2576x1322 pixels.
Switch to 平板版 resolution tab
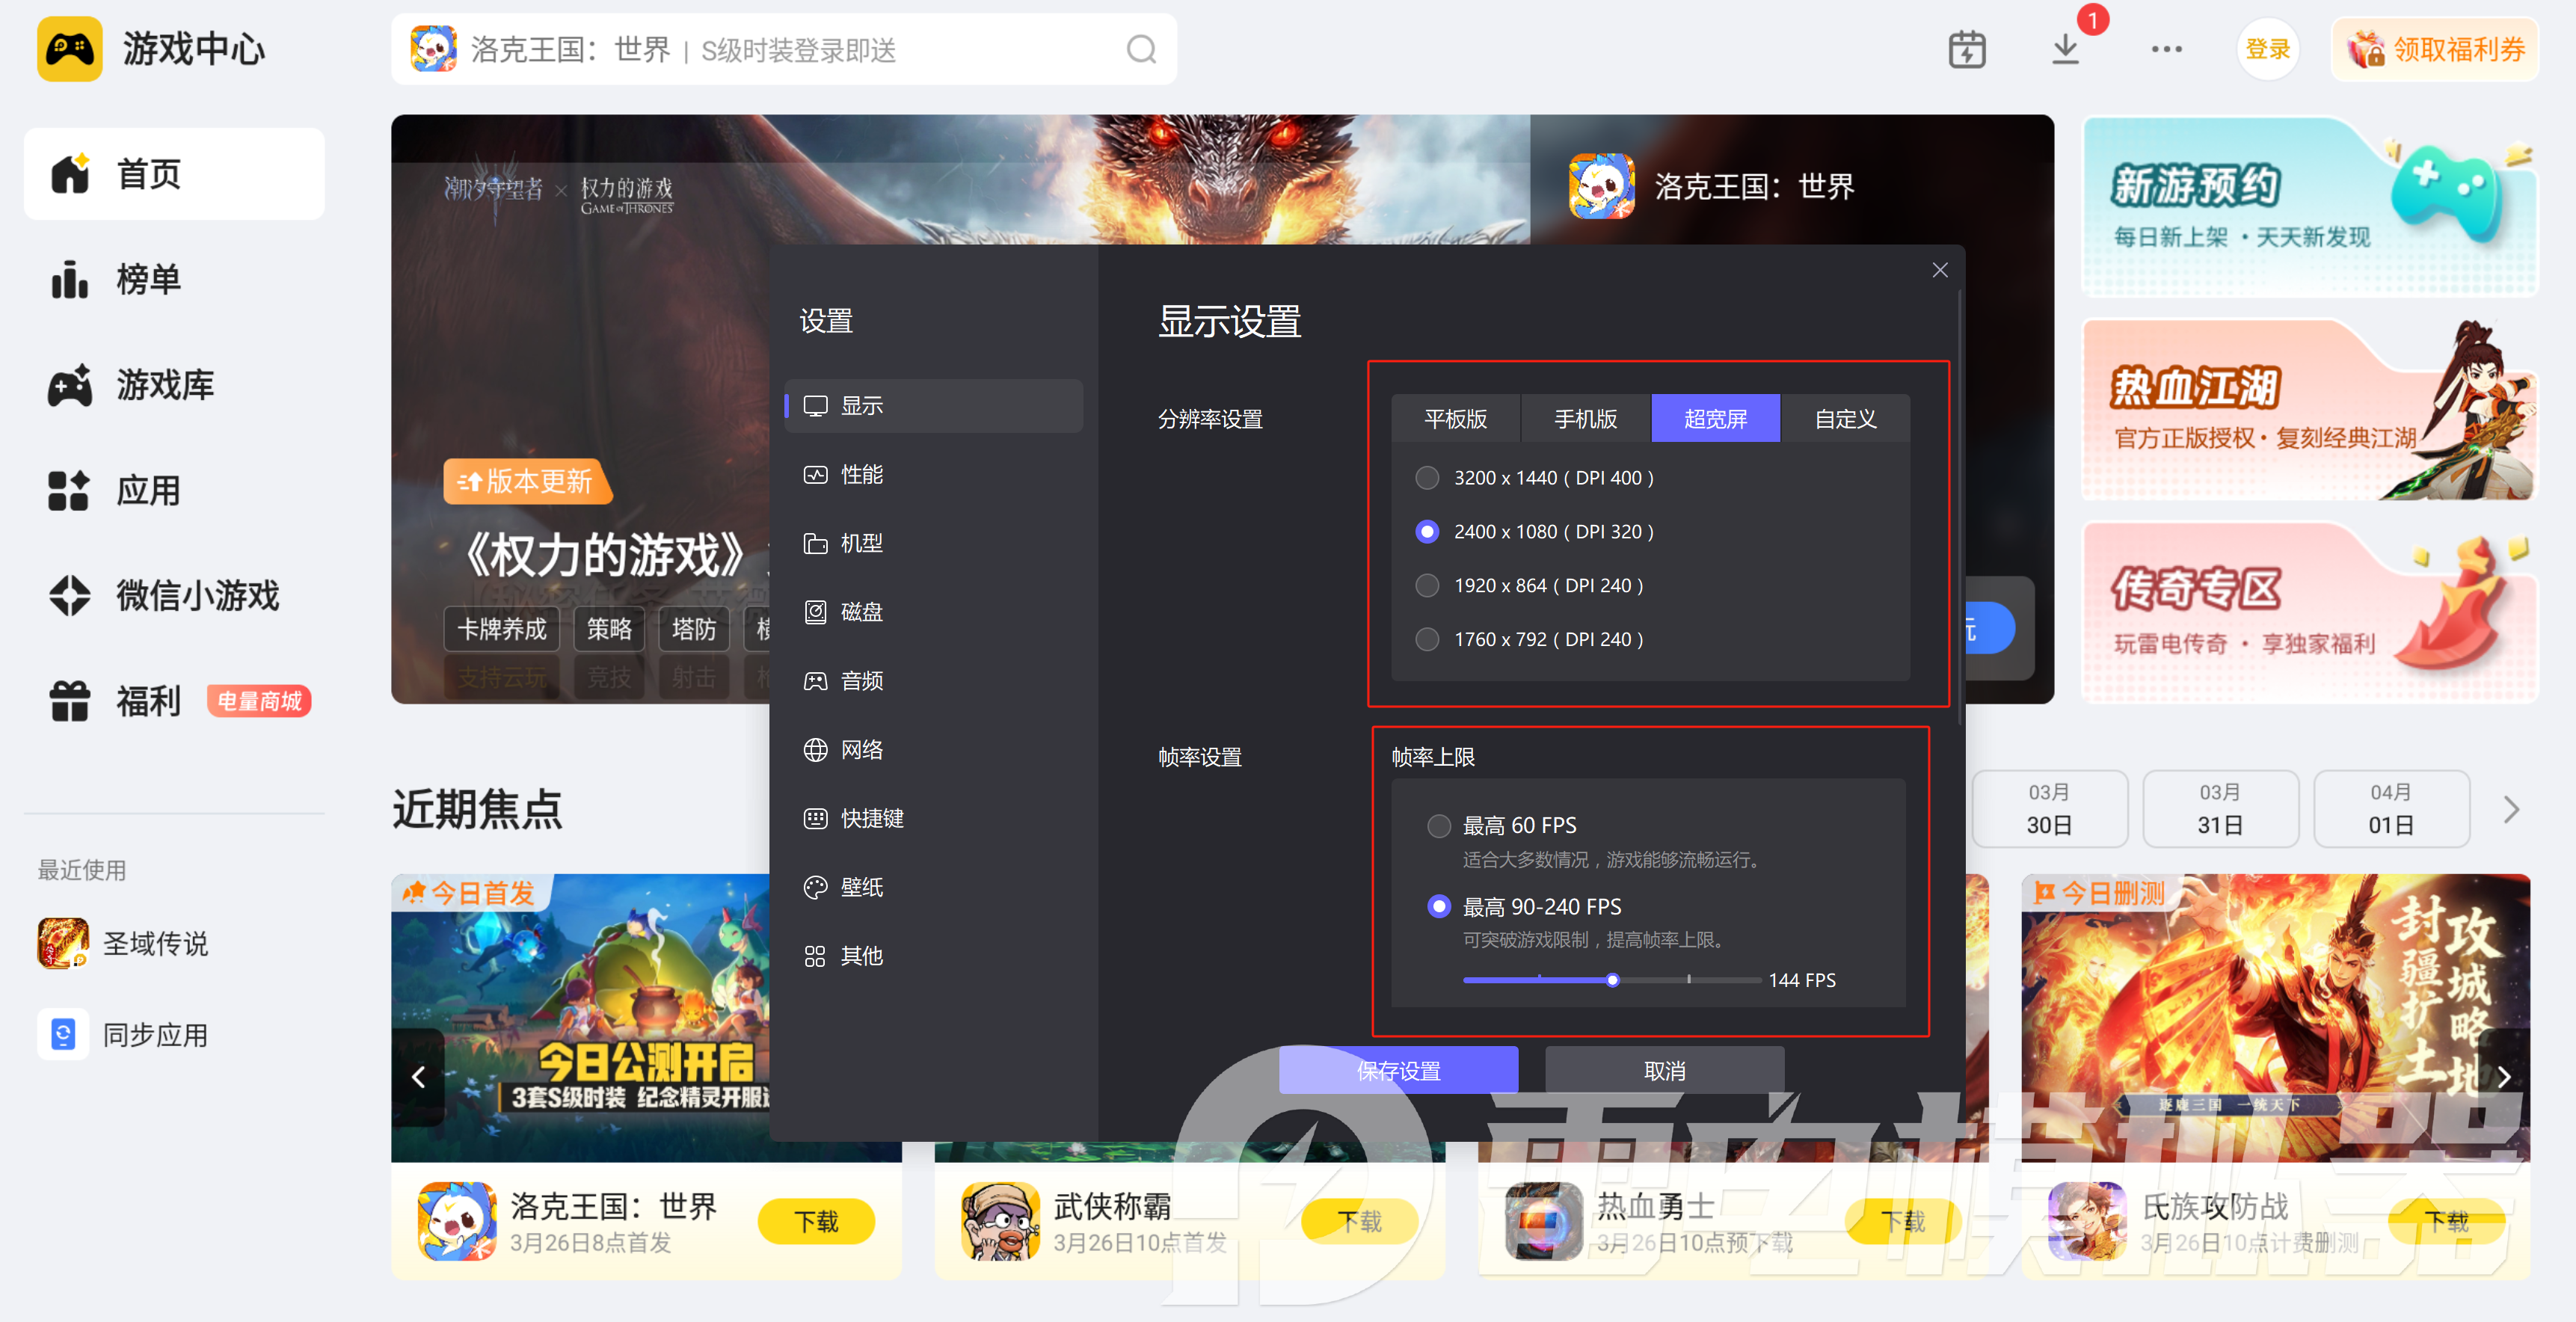point(1455,418)
